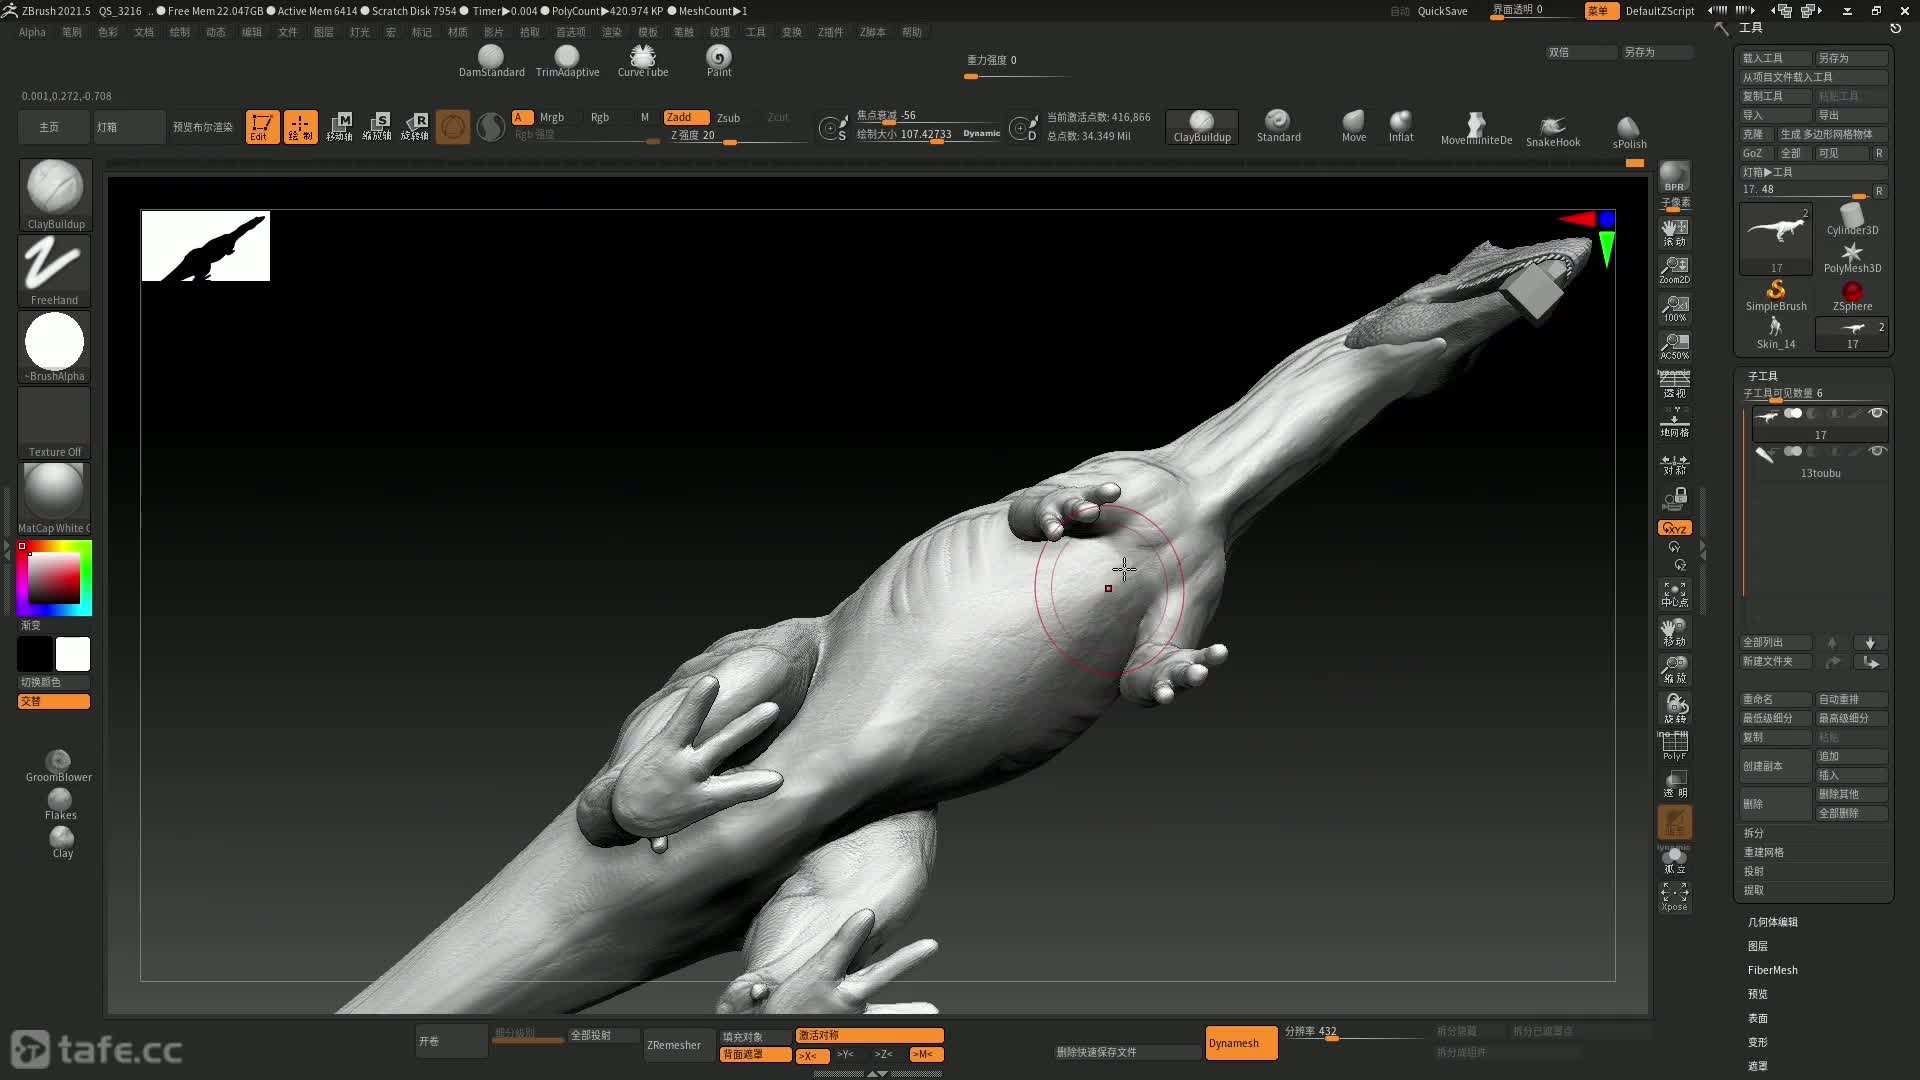Select the MoveInfiniteDe brush on top shelf

click(x=1476, y=129)
